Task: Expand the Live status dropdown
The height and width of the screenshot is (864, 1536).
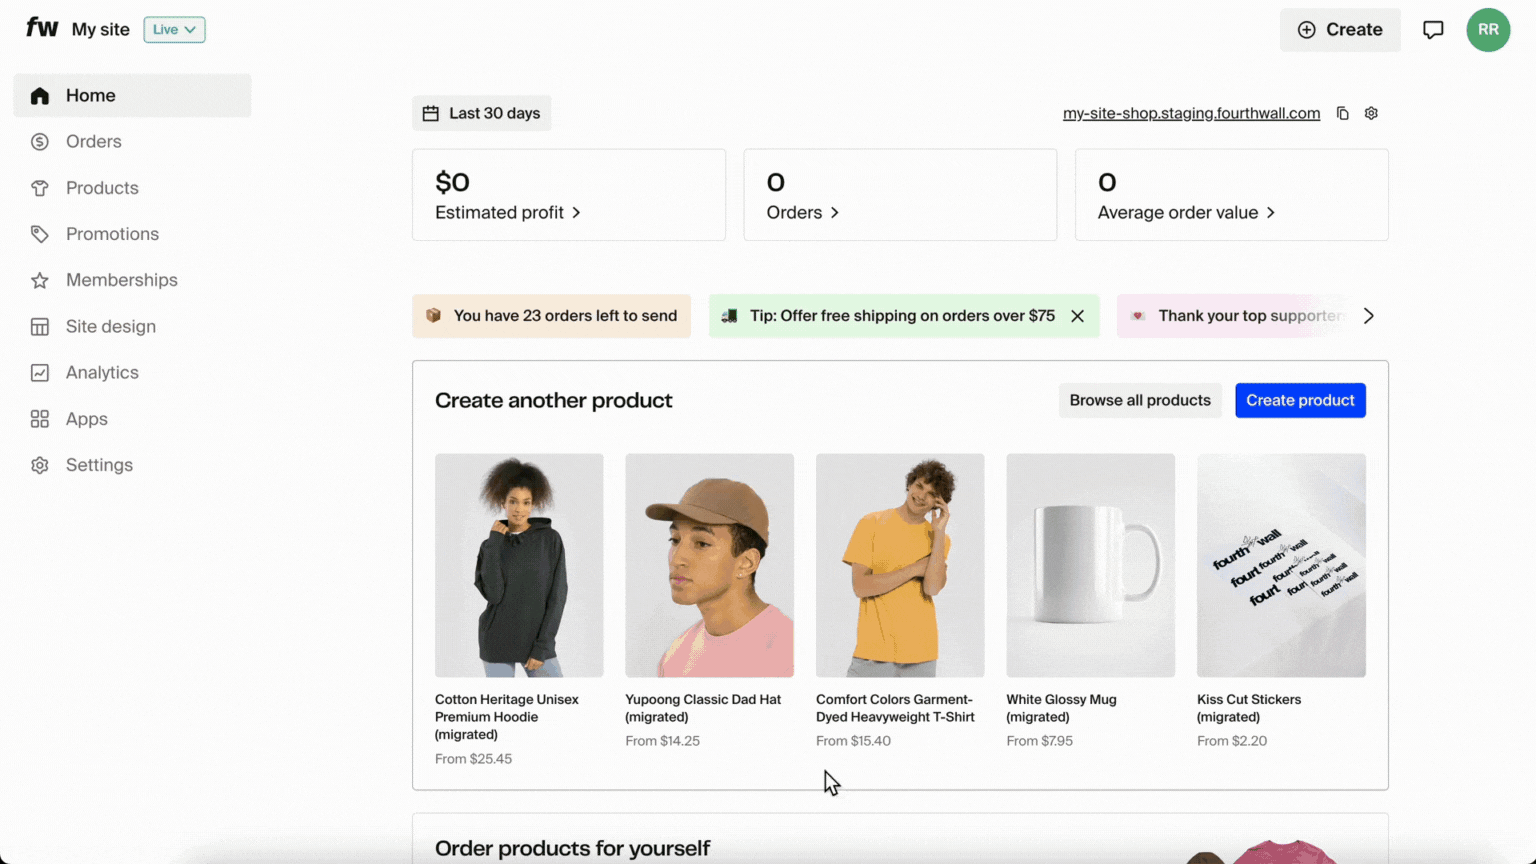Action: [x=174, y=30]
